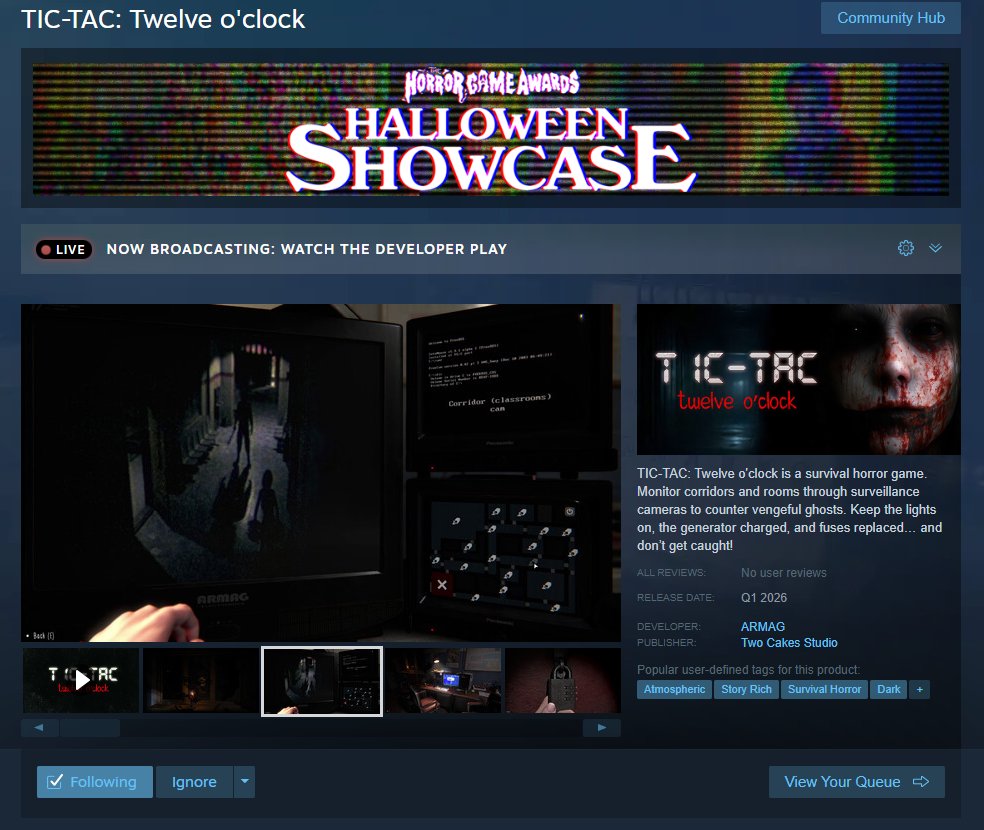Open the ARMAG developer page

(x=762, y=626)
